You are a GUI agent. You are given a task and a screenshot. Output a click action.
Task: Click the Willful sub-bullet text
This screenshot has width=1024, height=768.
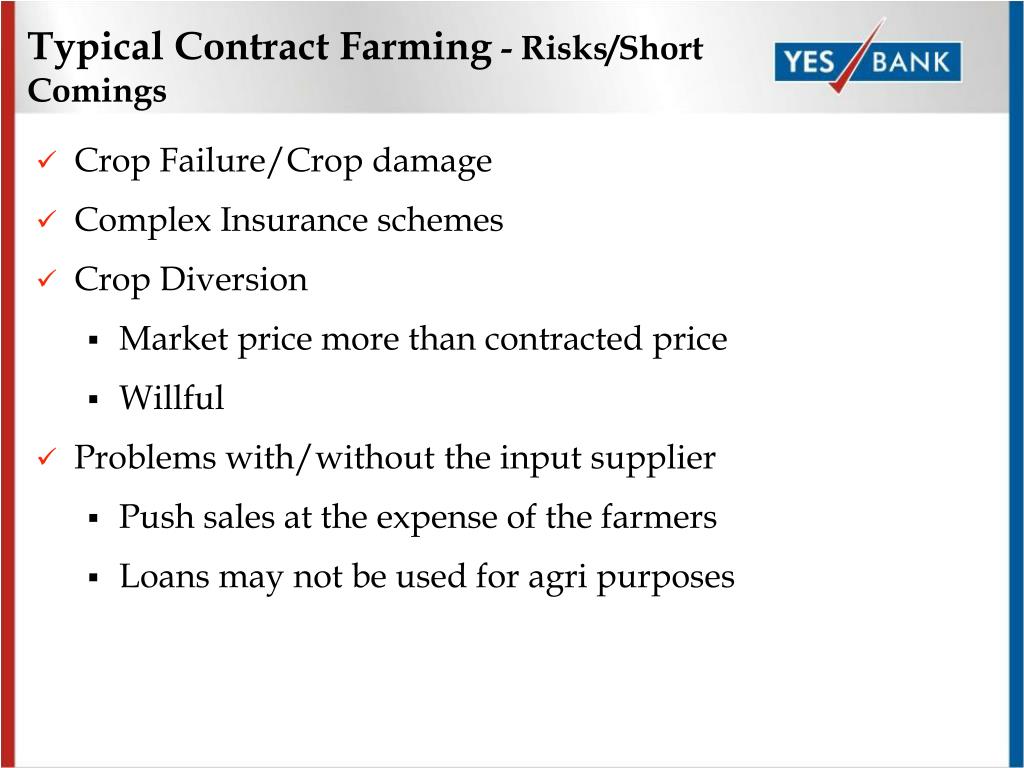(x=172, y=398)
